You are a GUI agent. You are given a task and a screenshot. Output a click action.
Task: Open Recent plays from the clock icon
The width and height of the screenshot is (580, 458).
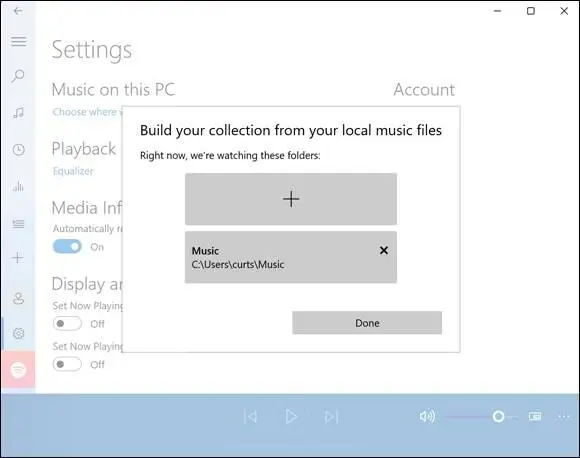(x=18, y=150)
